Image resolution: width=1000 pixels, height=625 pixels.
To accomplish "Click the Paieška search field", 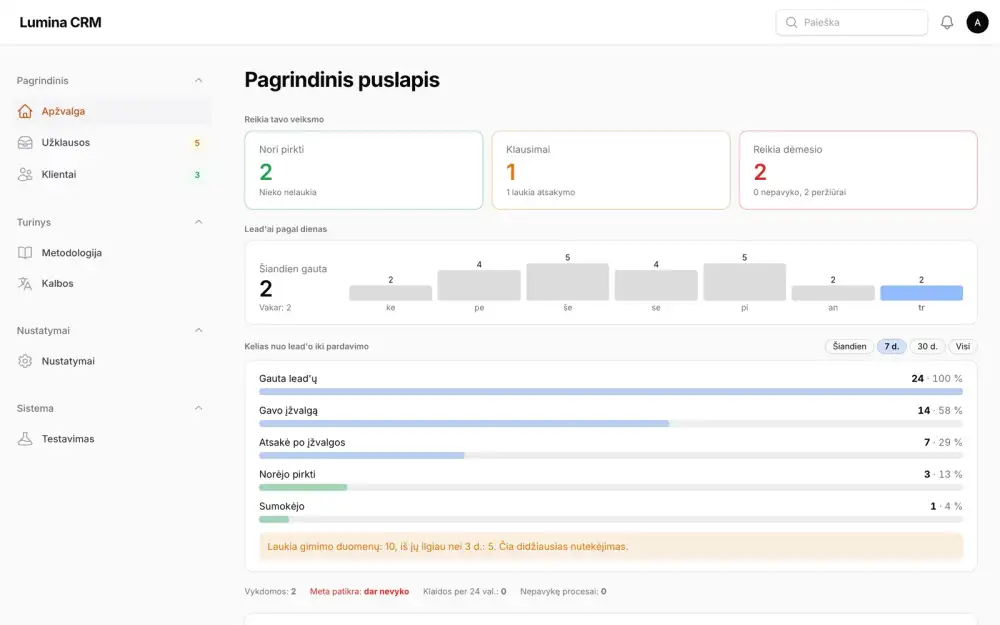I will pyautogui.click(x=851, y=22).
